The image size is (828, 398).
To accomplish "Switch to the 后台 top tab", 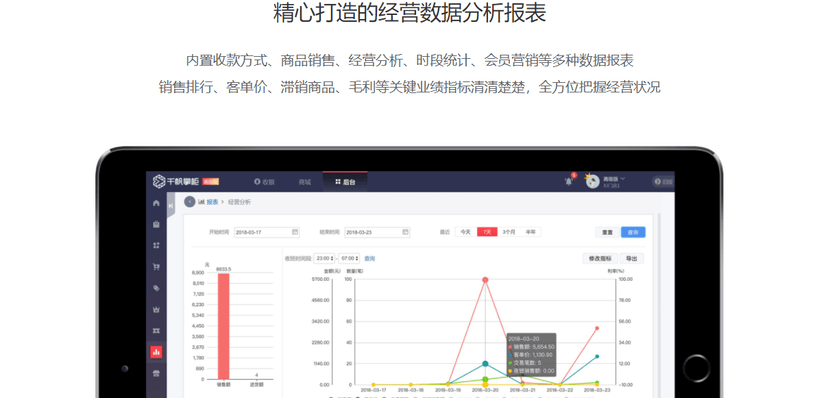I will pos(345,182).
